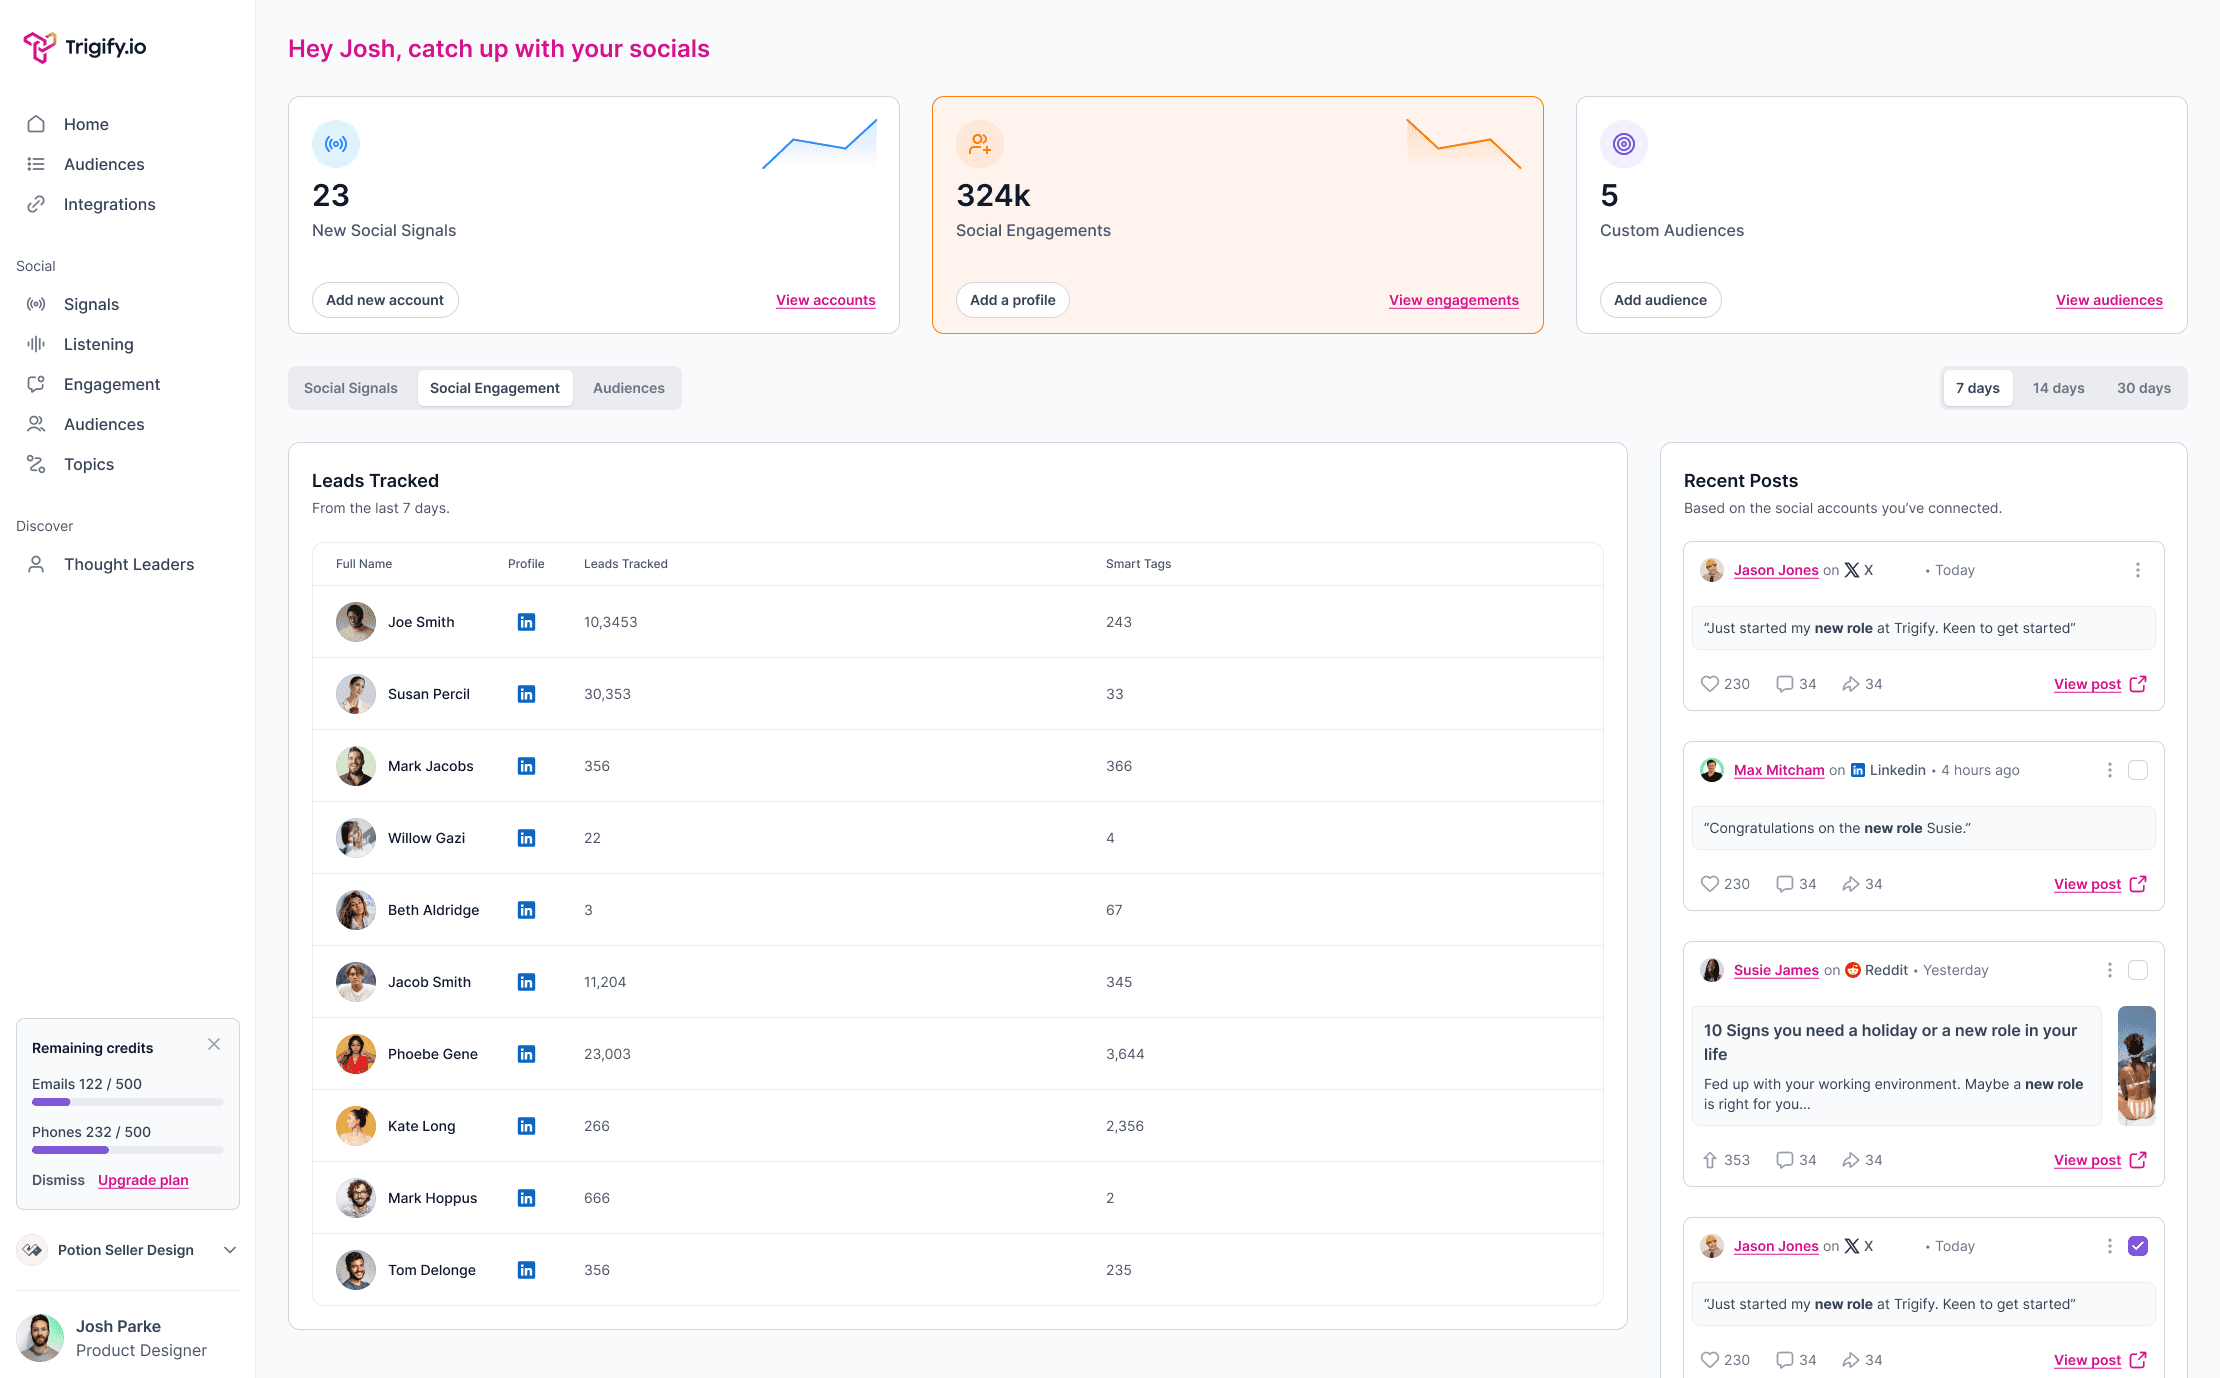This screenshot has height=1378, width=2220.
Task: Click the heart icon on Max Mitcham's post
Action: click(x=1710, y=884)
